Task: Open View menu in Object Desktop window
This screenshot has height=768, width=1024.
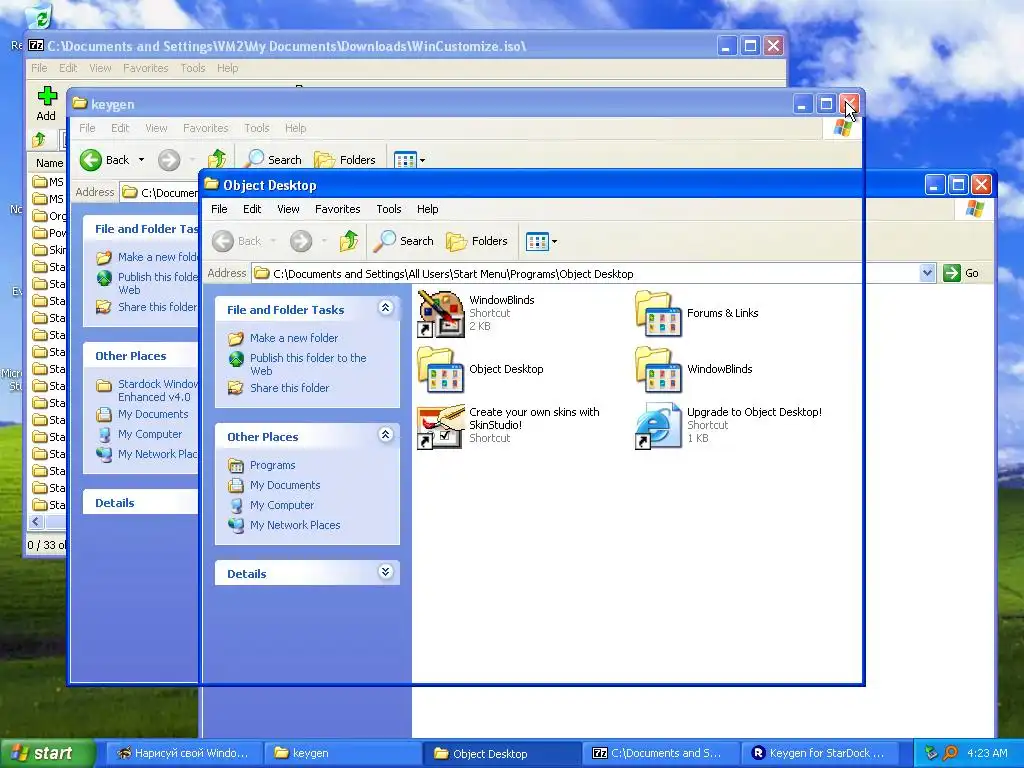Action: click(288, 209)
